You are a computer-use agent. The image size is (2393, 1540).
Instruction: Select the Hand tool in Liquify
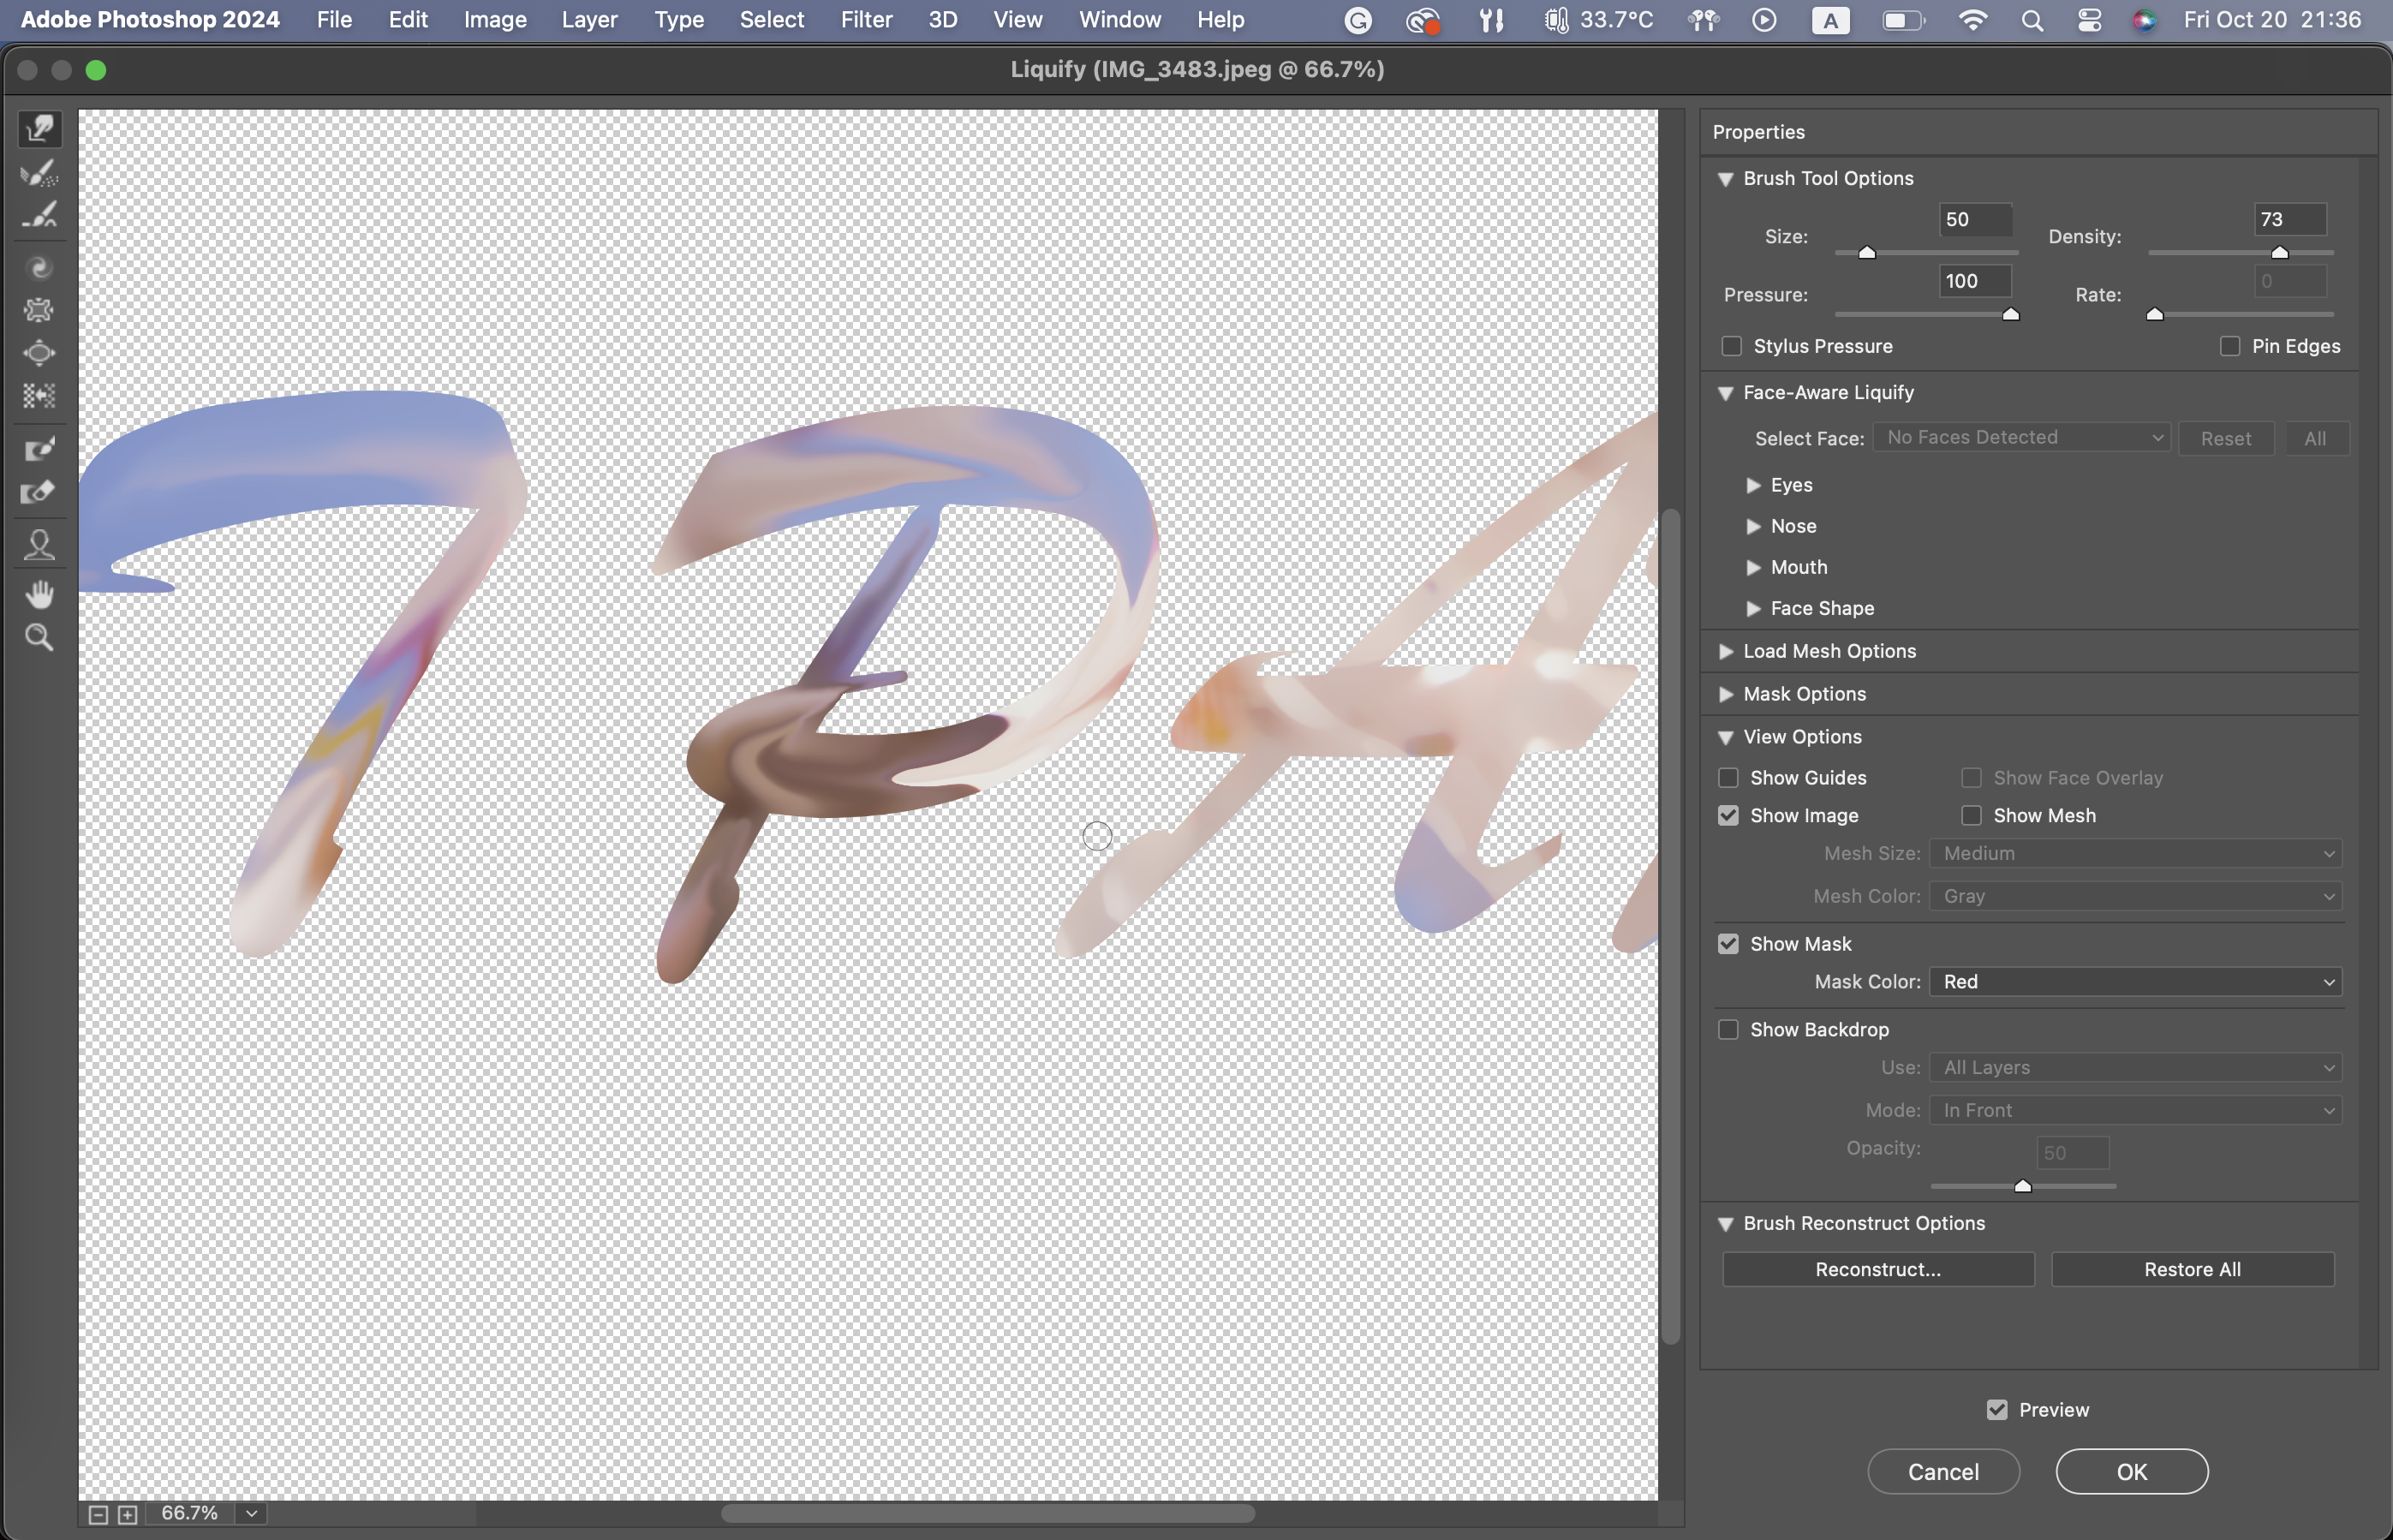point(40,594)
